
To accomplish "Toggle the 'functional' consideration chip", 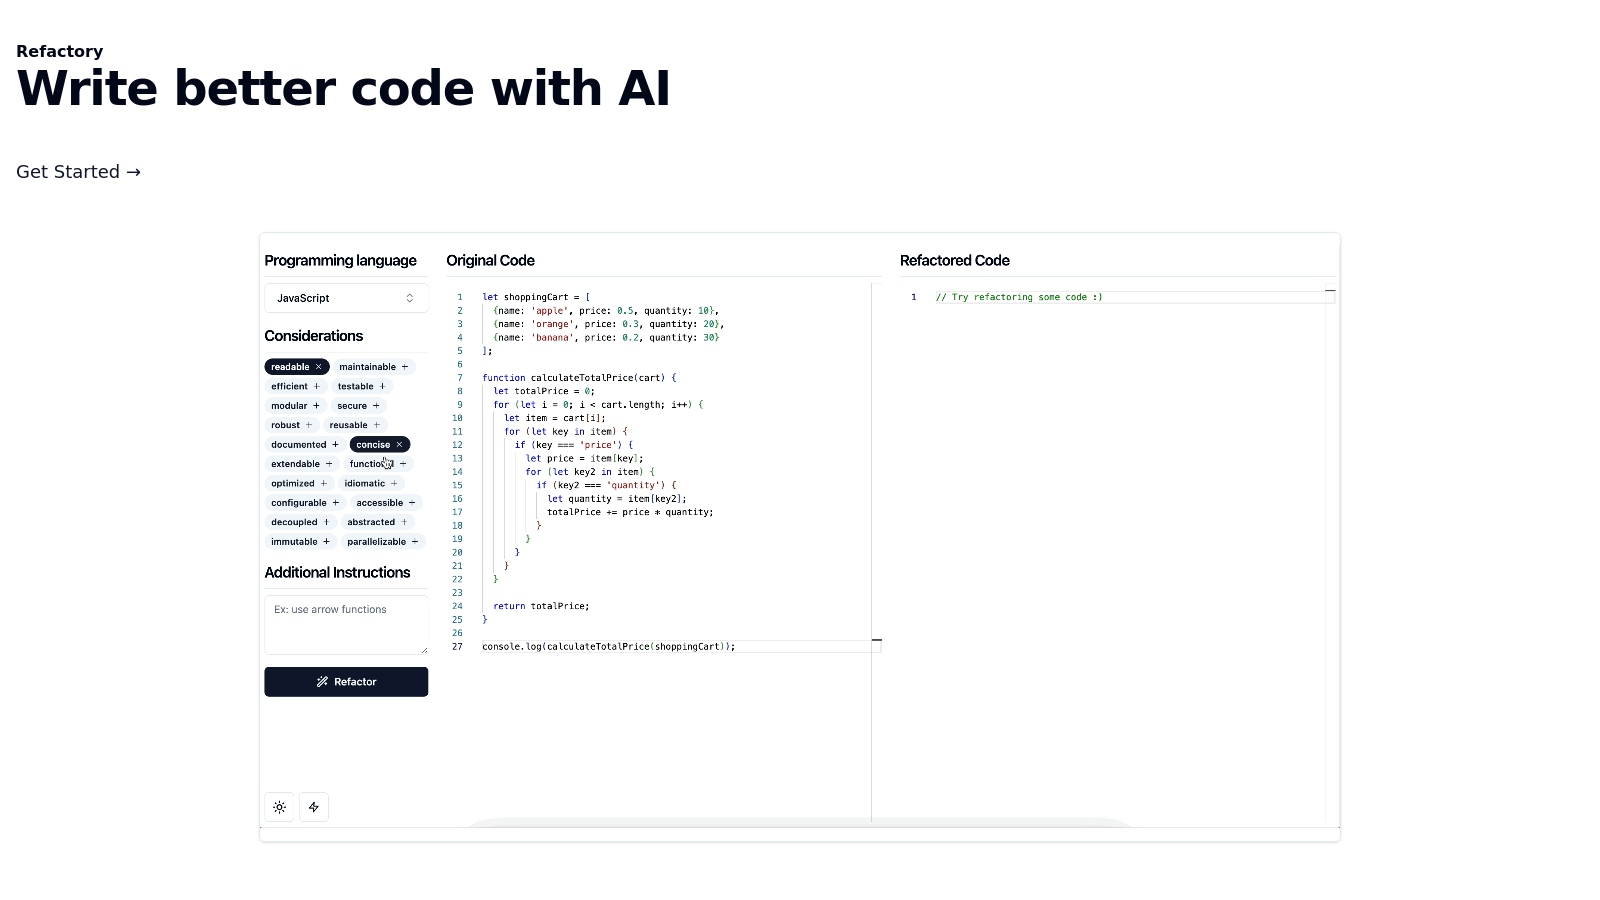I will click(x=378, y=464).
